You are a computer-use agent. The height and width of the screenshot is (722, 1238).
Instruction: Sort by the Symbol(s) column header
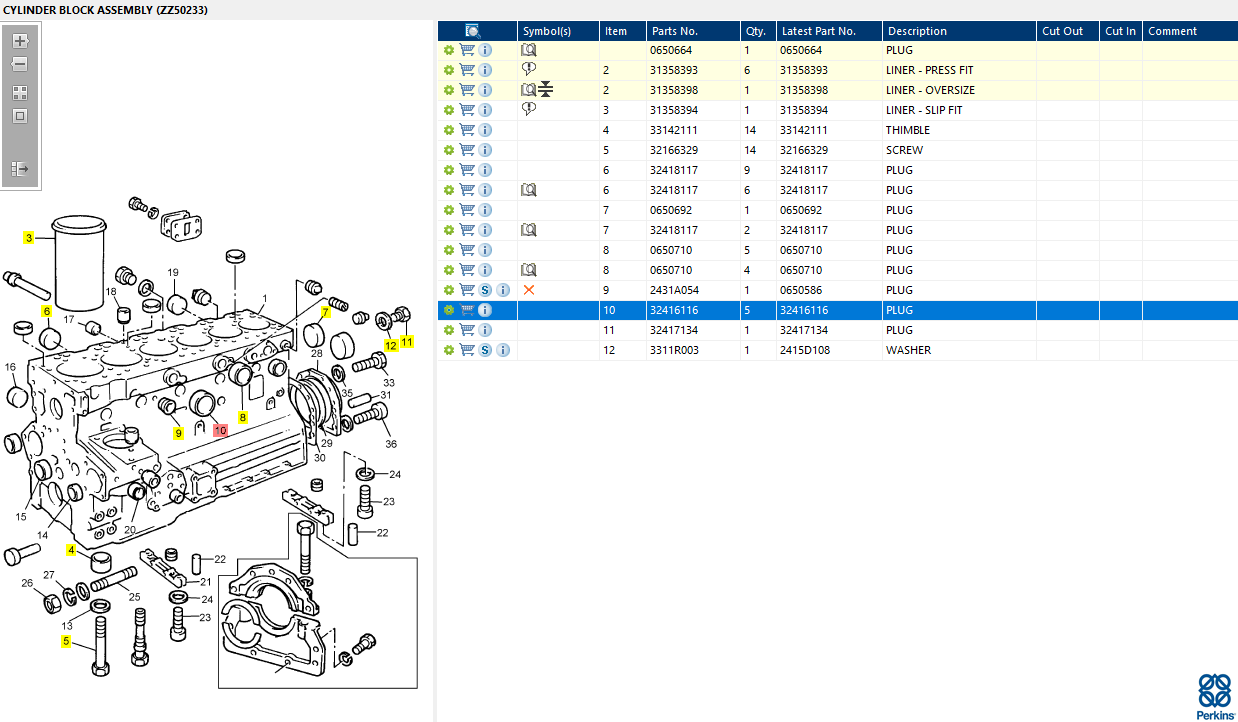558,31
